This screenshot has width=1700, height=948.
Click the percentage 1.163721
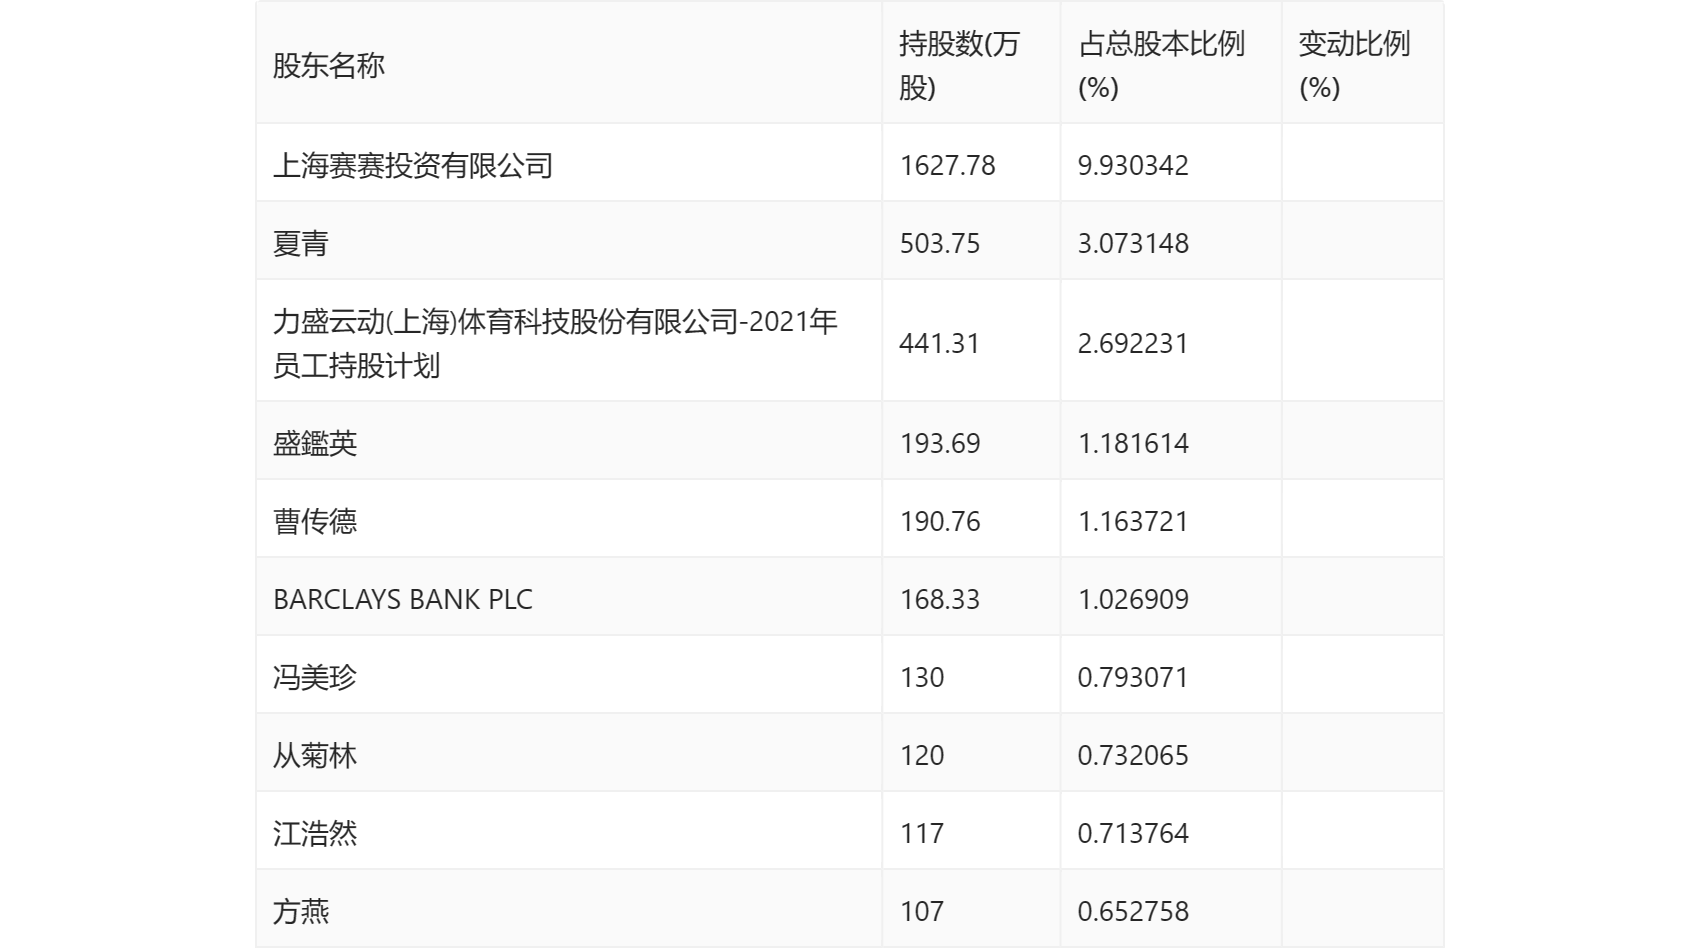coord(1133,521)
